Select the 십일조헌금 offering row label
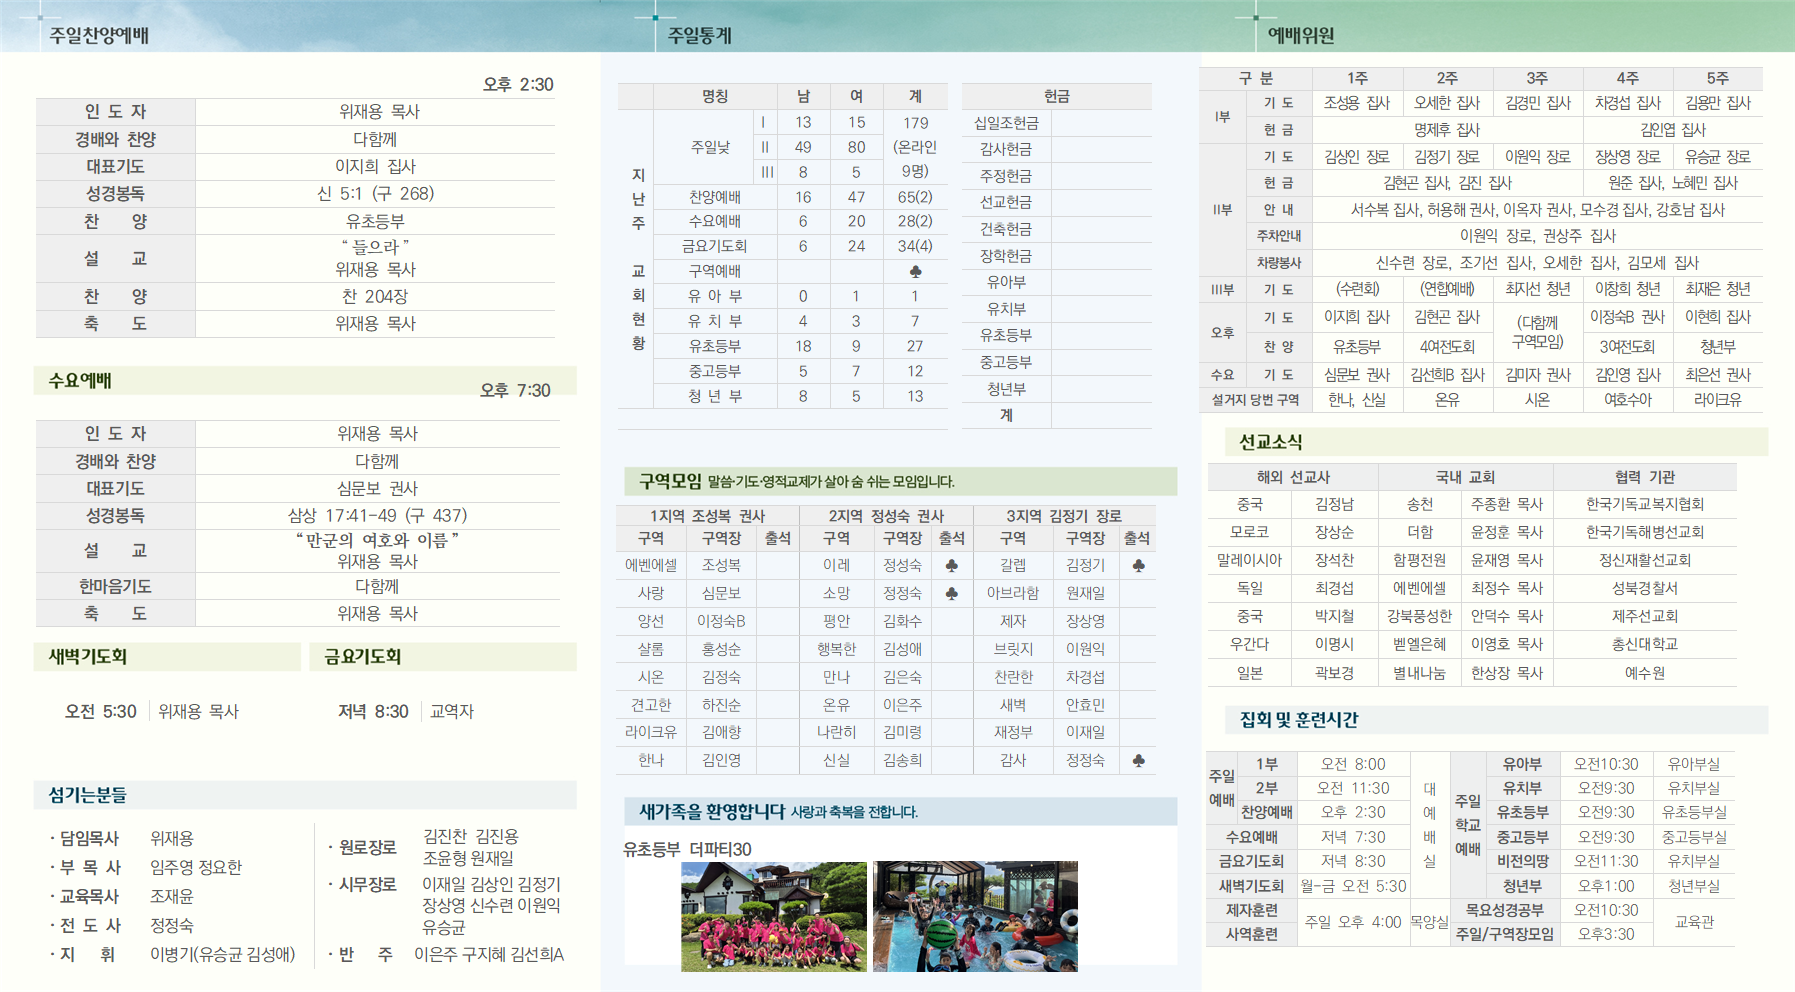Screen dimensions: 1795x992 click(x=1006, y=123)
